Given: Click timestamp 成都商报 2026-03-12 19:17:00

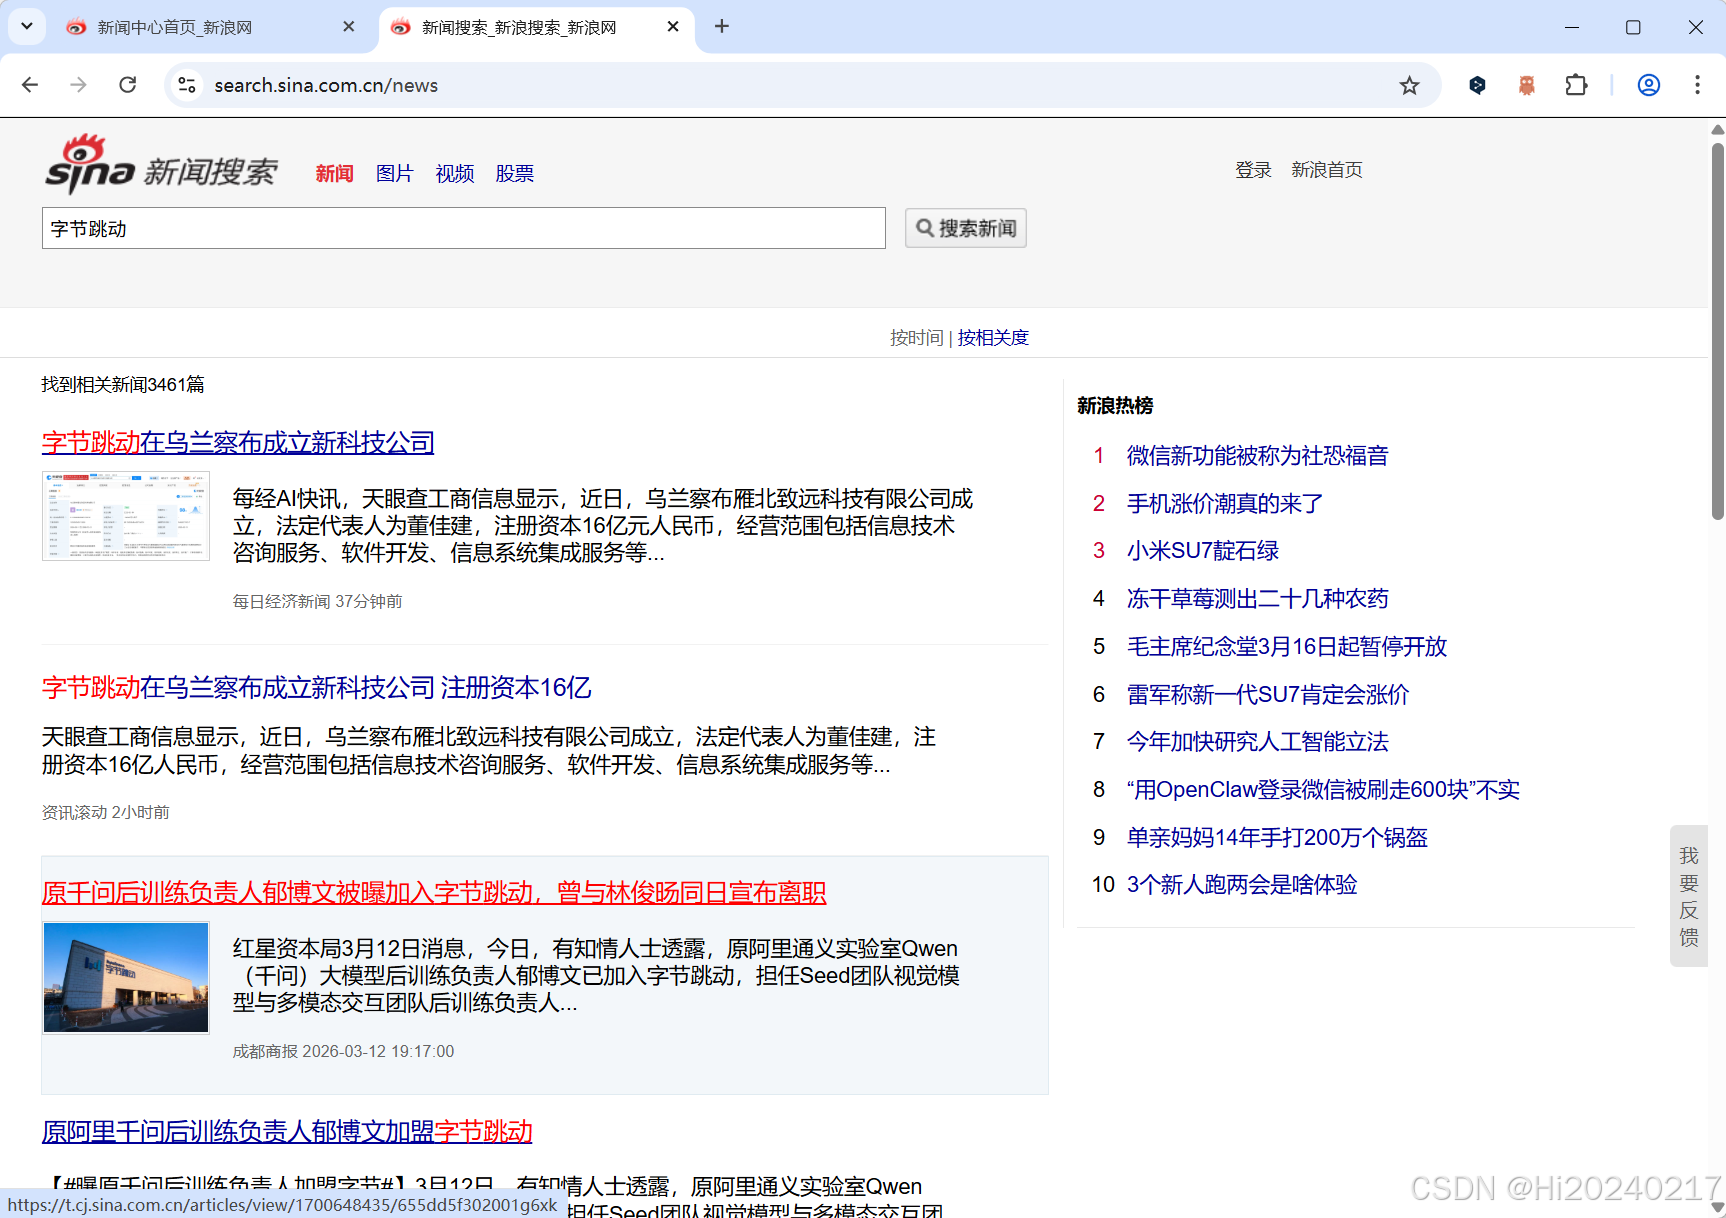Looking at the screenshot, I should (343, 1051).
